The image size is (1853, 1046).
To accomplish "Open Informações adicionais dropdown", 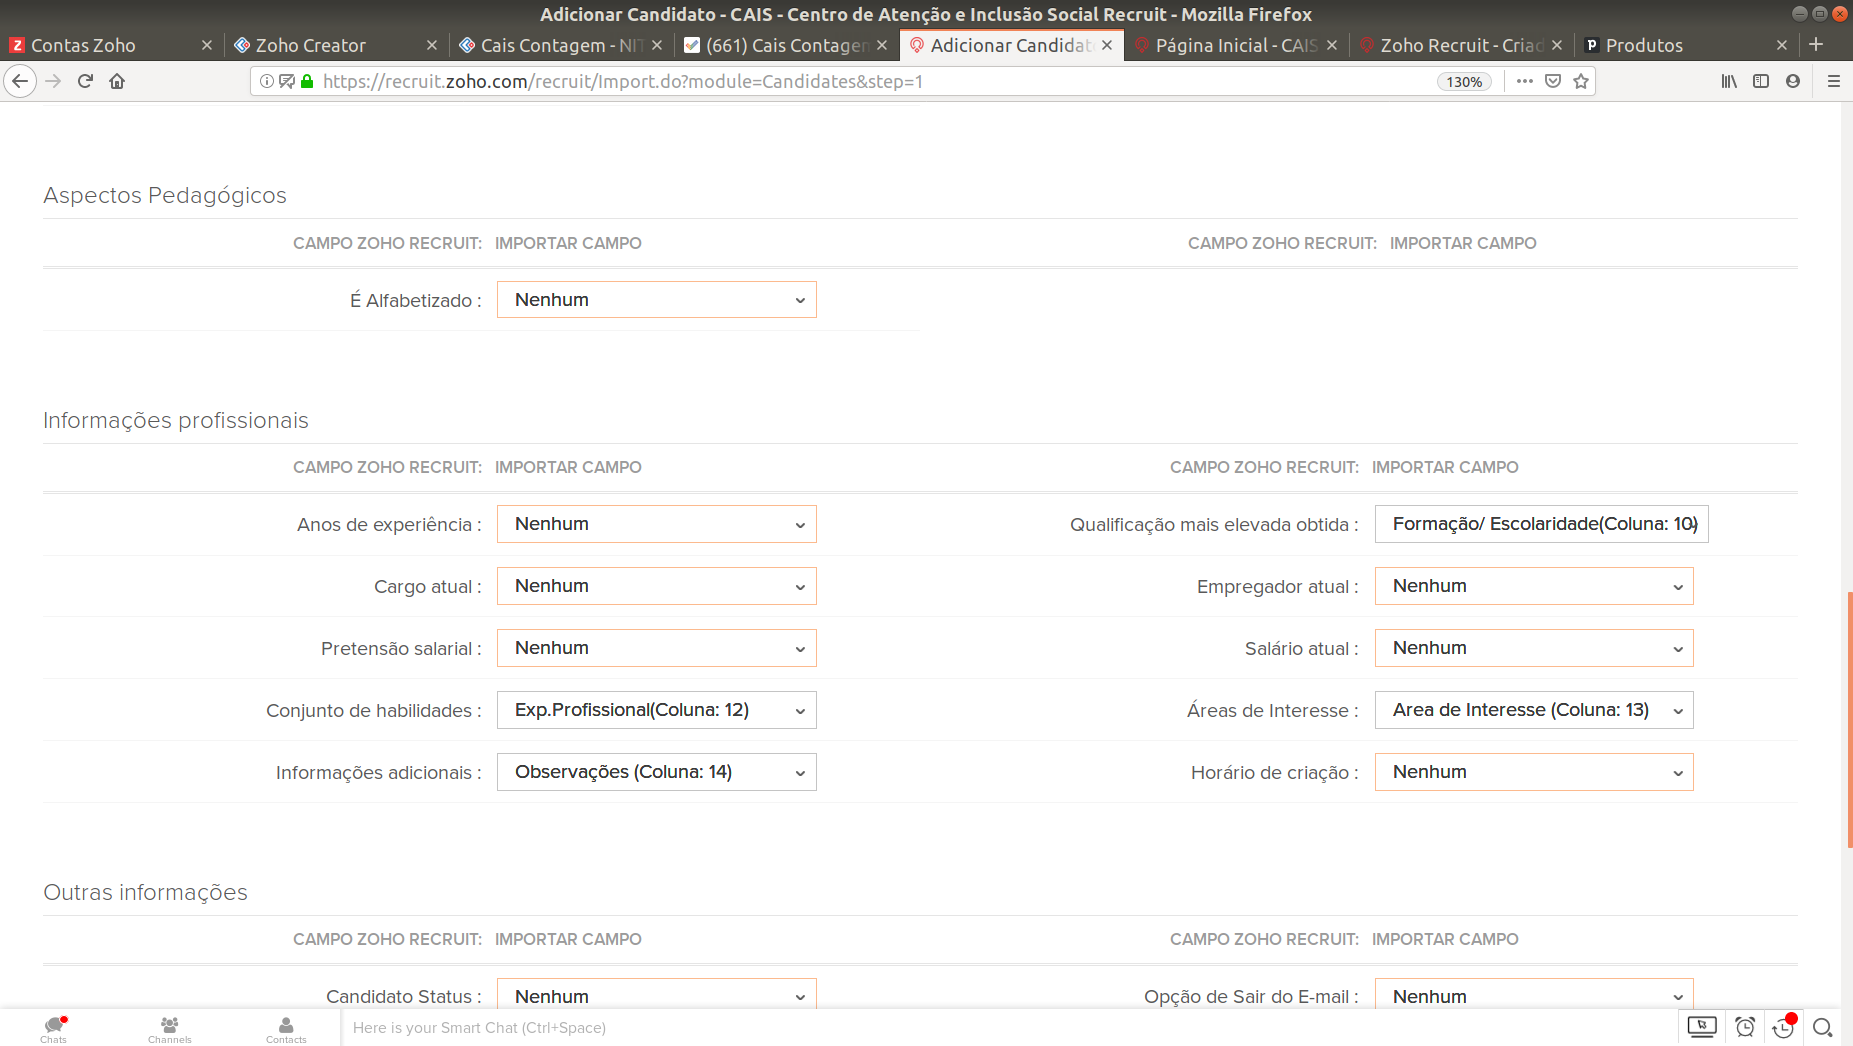I will click(657, 772).
